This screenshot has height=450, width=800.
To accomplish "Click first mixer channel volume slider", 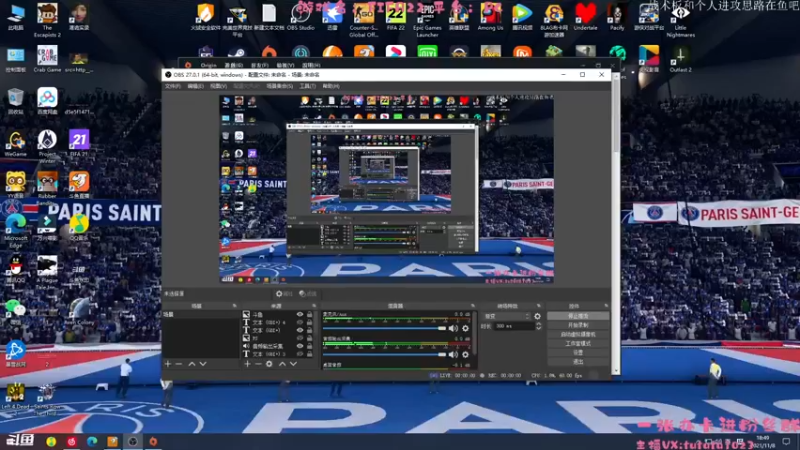I will pos(385,329).
